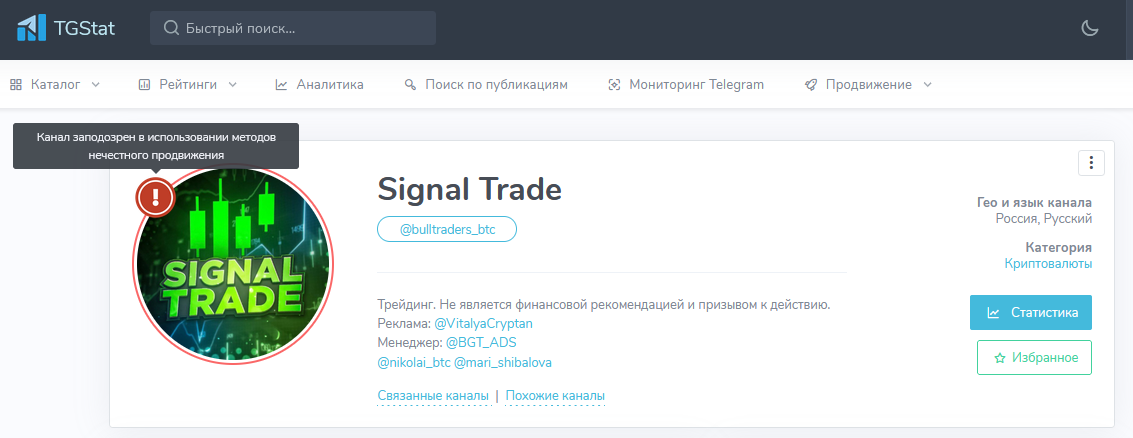Add channel to Избранное
1133x438 pixels.
[1034, 357]
